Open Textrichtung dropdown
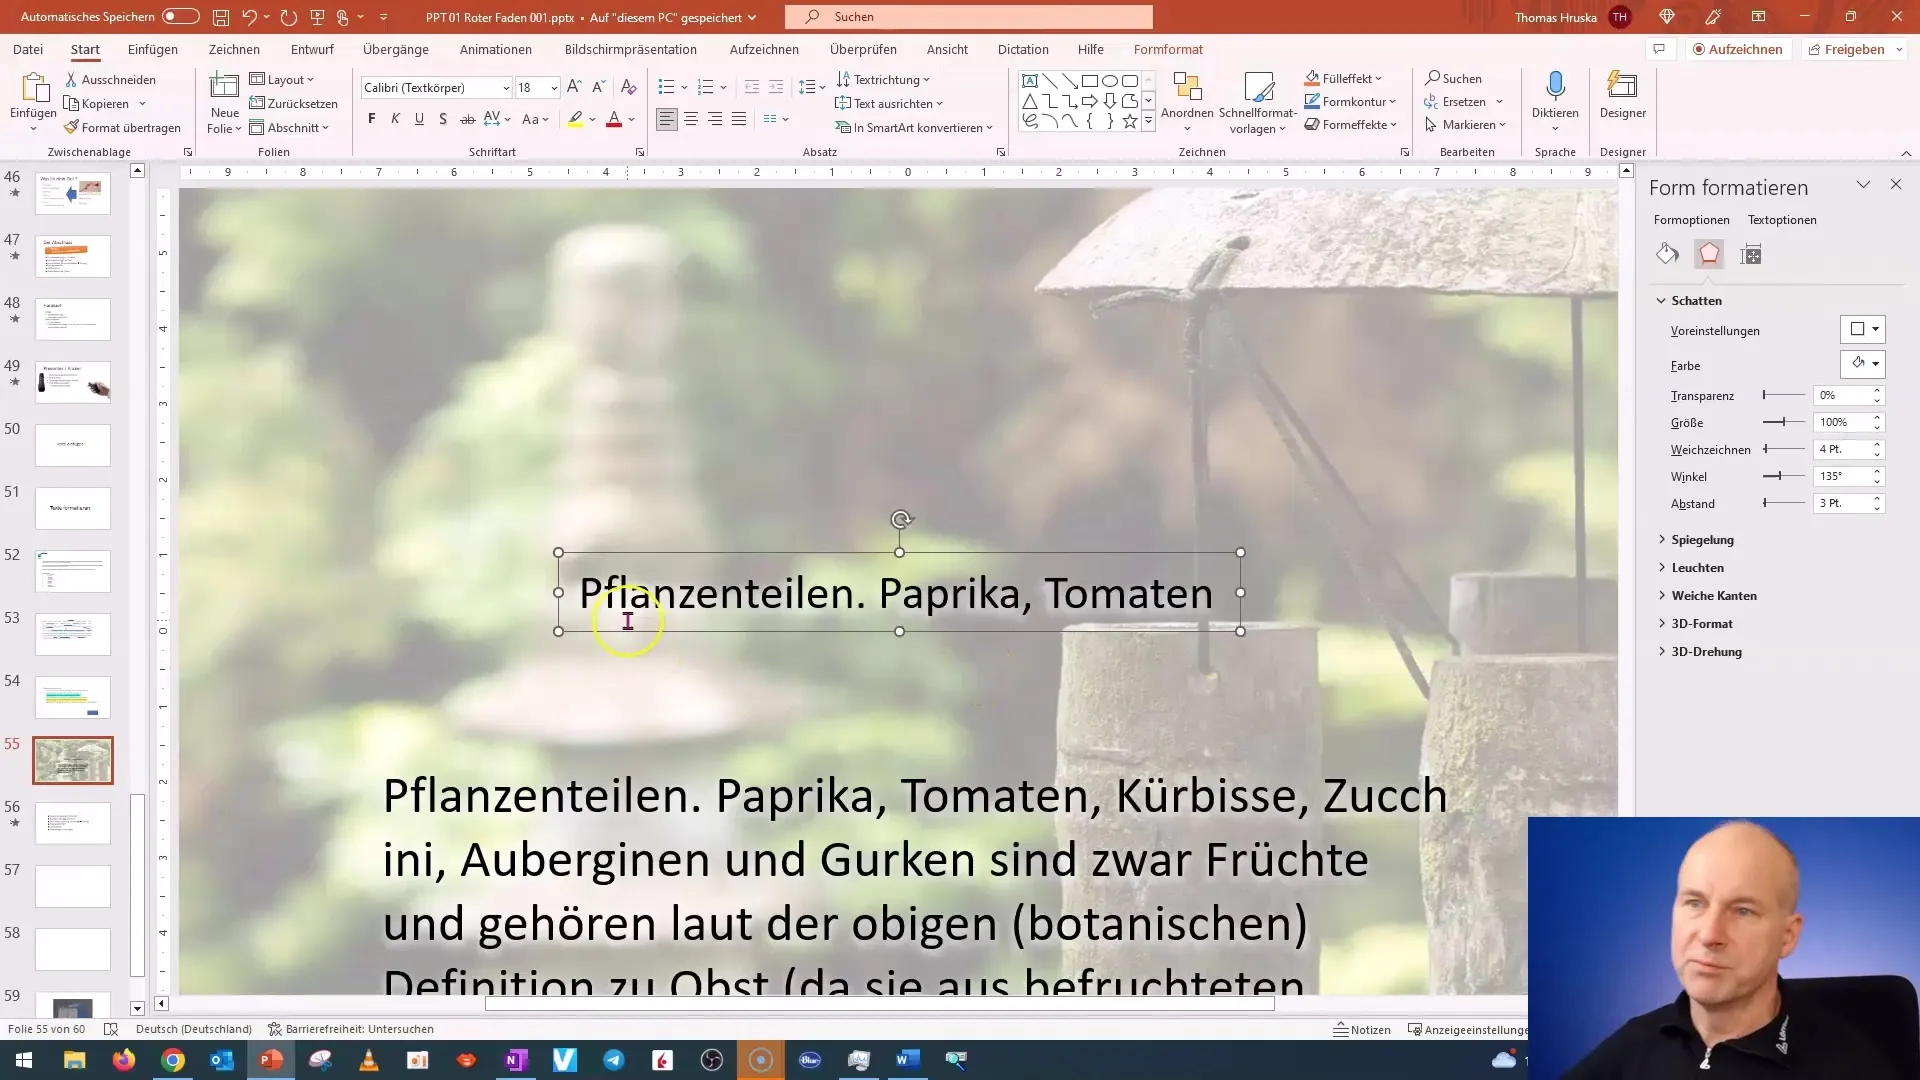This screenshot has height=1080, width=1920. tap(883, 79)
